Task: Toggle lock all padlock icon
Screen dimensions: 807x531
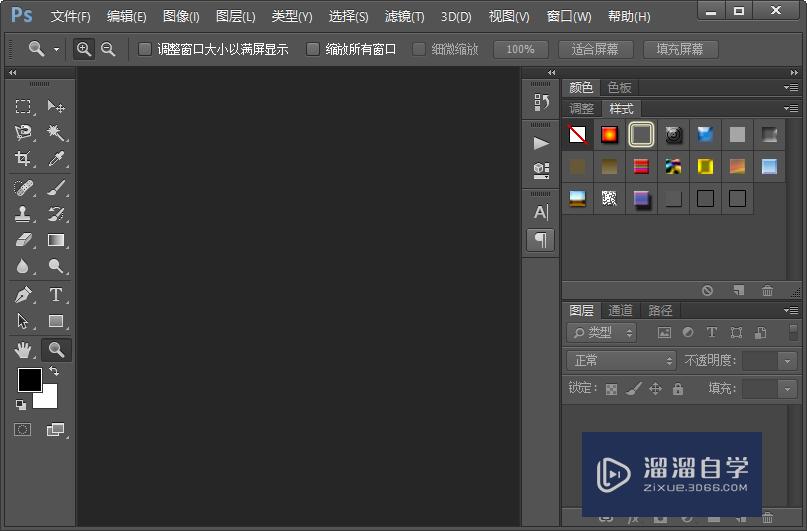Action: 678,389
